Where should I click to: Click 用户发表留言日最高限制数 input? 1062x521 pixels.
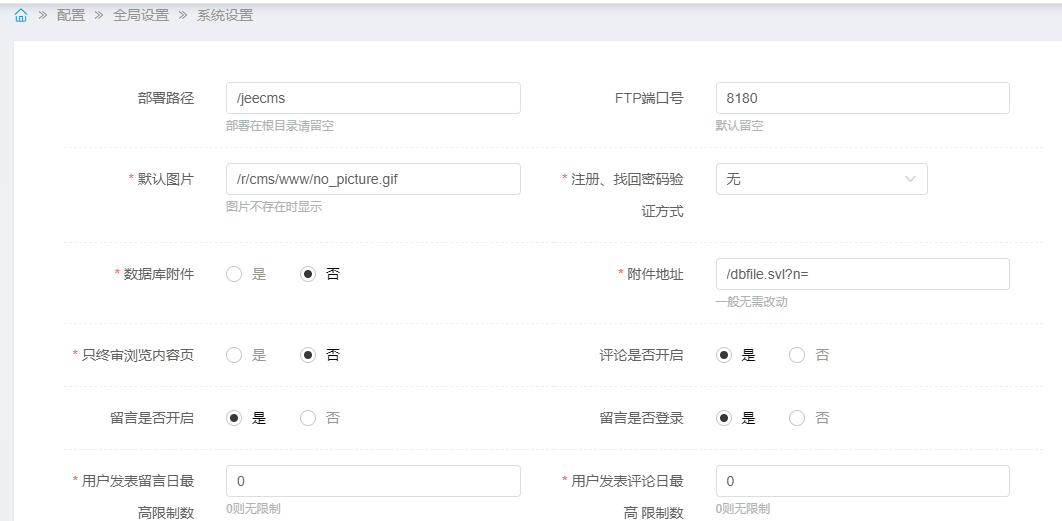tap(373, 481)
